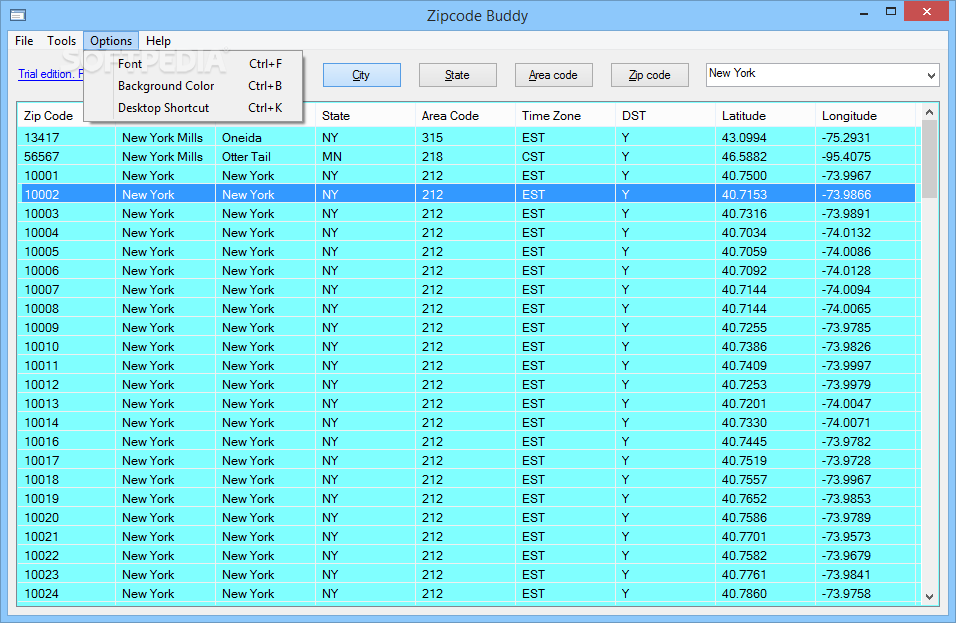Open the File menu
The height and width of the screenshot is (623, 956).
coord(24,41)
